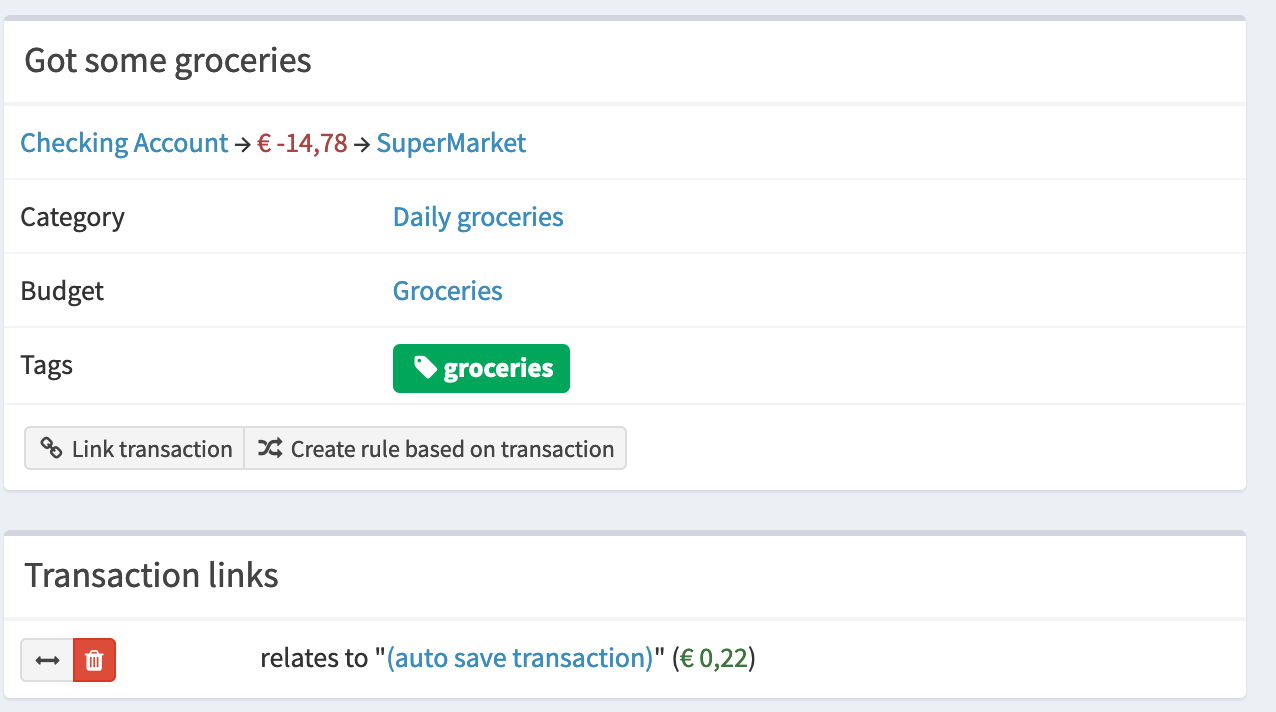
Task: Click the red € -14,78 amount
Action: (302, 143)
